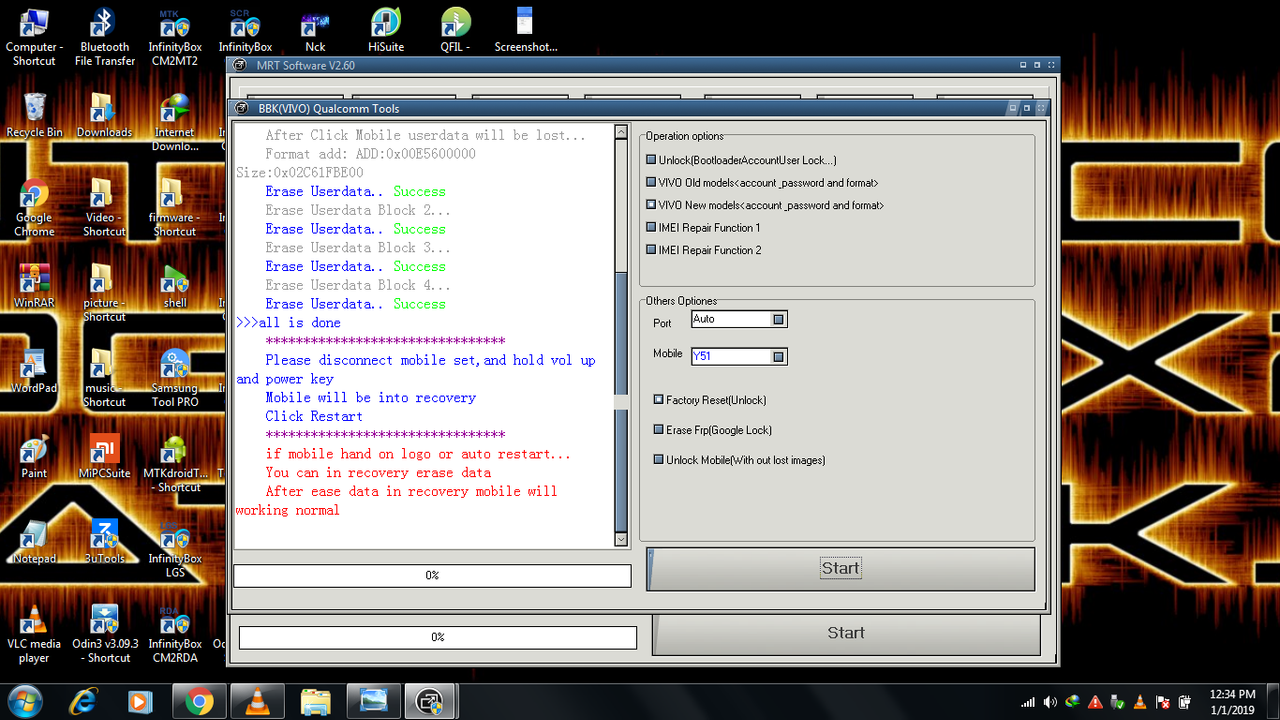Open VLC media player desktop icon

tap(34, 634)
